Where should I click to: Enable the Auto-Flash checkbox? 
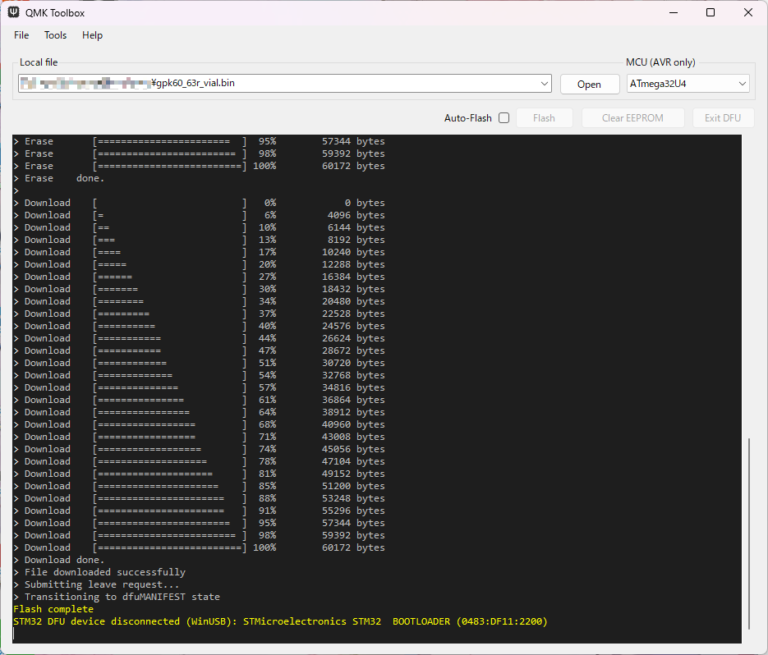pos(504,118)
